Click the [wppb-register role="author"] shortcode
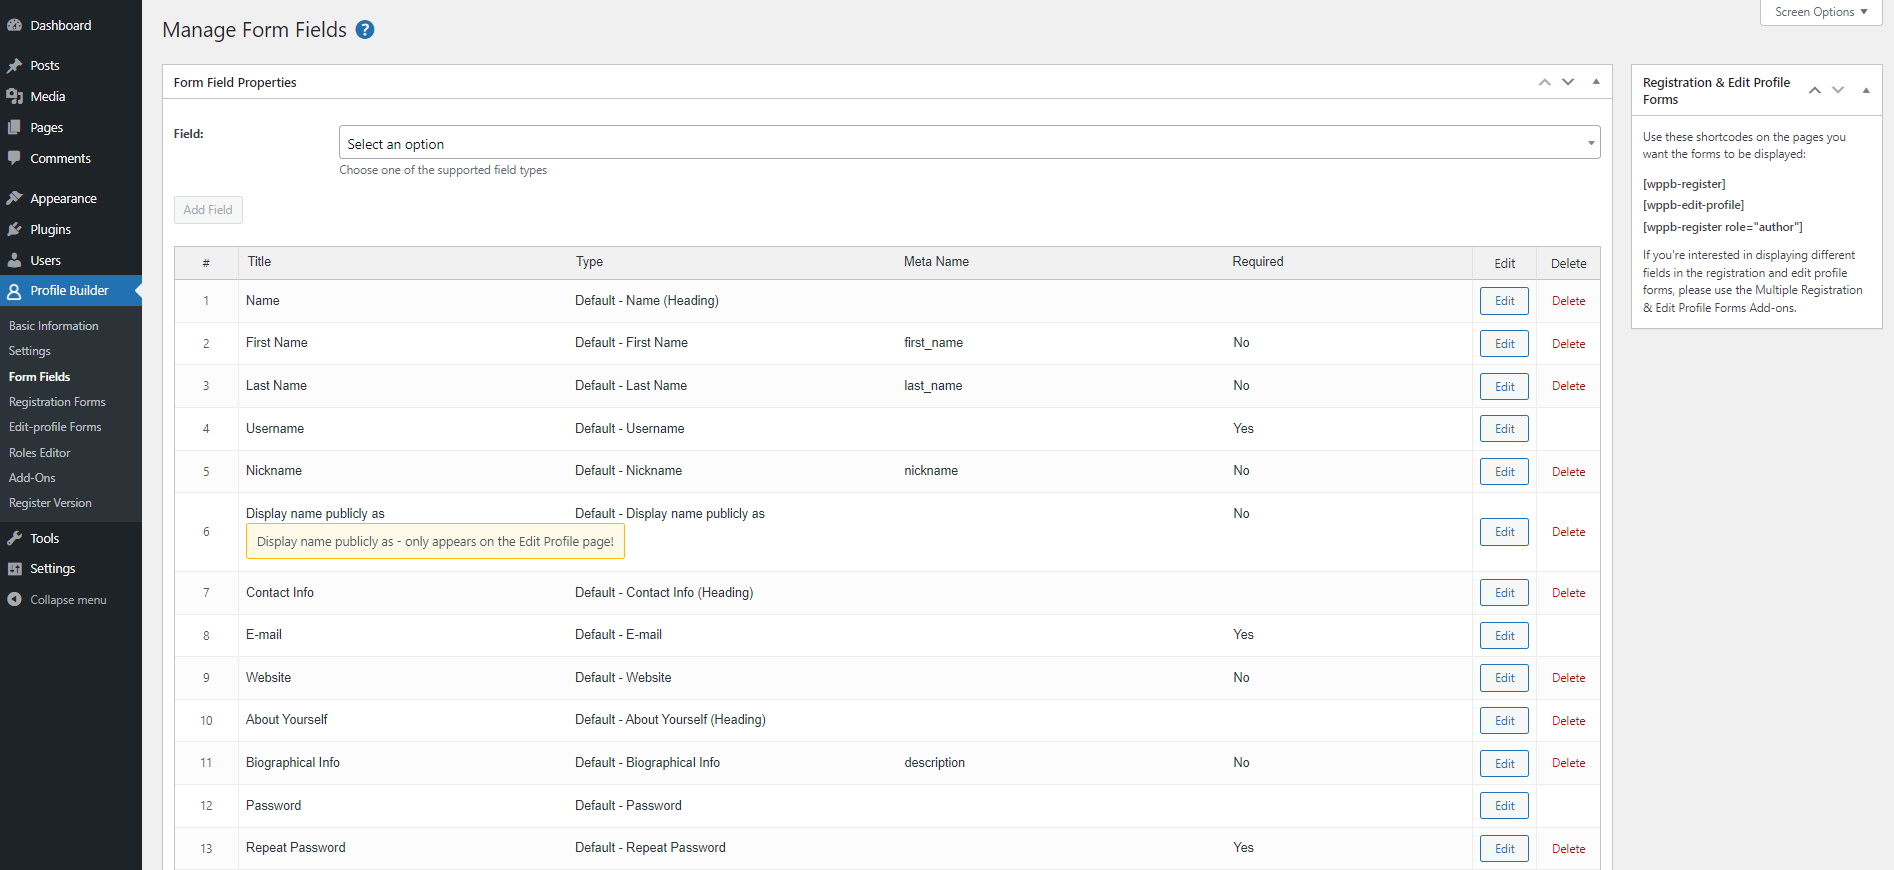 (x=1722, y=227)
